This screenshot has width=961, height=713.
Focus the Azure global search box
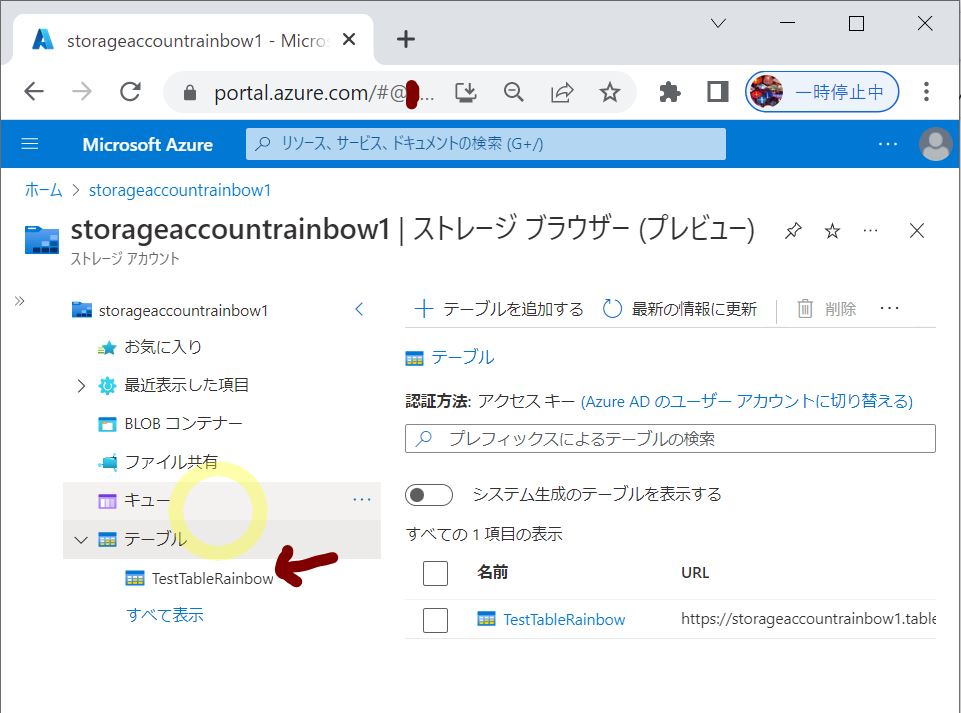coord(485,144)
